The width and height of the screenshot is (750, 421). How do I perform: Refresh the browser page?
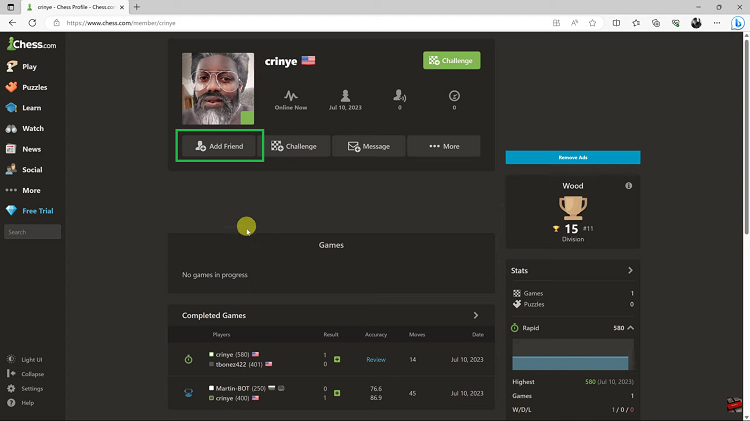coord(32,22)
